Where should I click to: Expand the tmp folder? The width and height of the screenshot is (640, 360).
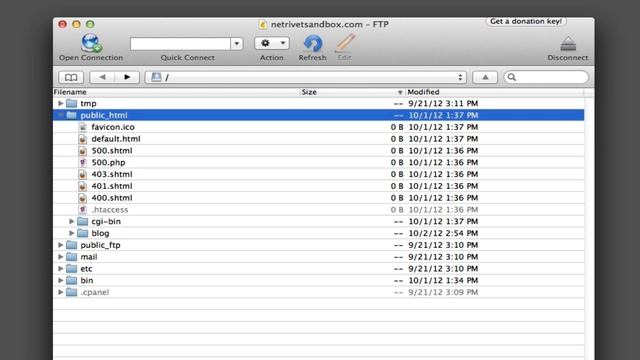pyautogui.click(x=60, y=103)
